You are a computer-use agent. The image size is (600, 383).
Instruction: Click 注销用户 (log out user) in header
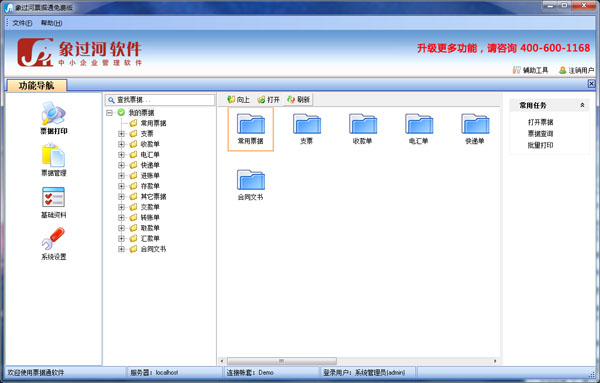(576, 70)
